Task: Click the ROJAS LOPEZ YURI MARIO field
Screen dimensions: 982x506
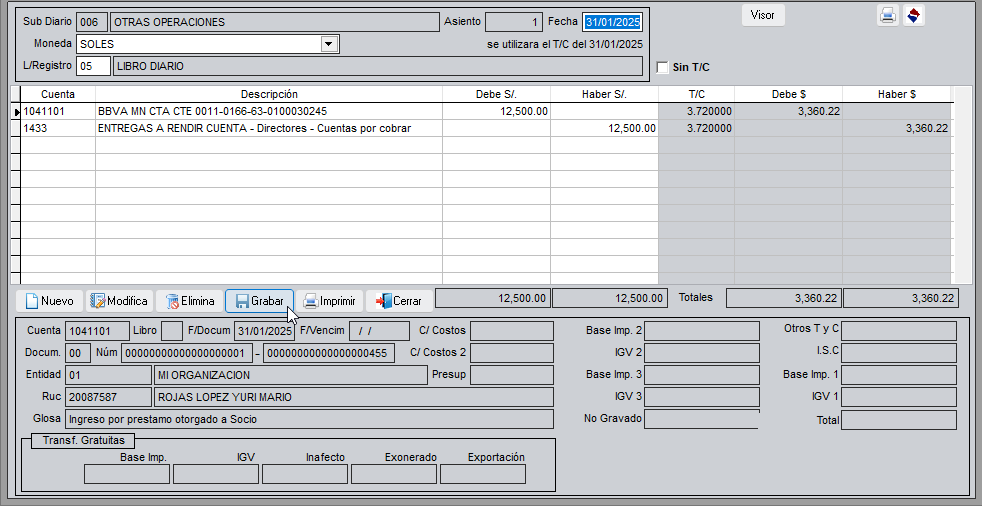Action: pyautogui.click(x=353, y=397)
